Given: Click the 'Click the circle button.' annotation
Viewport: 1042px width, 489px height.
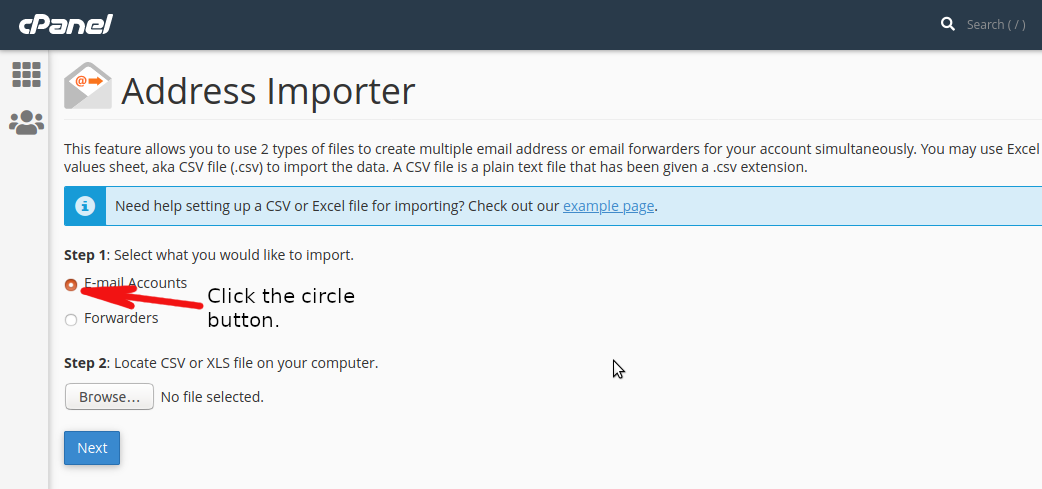Looking at the screenshot, I should 281,308.
